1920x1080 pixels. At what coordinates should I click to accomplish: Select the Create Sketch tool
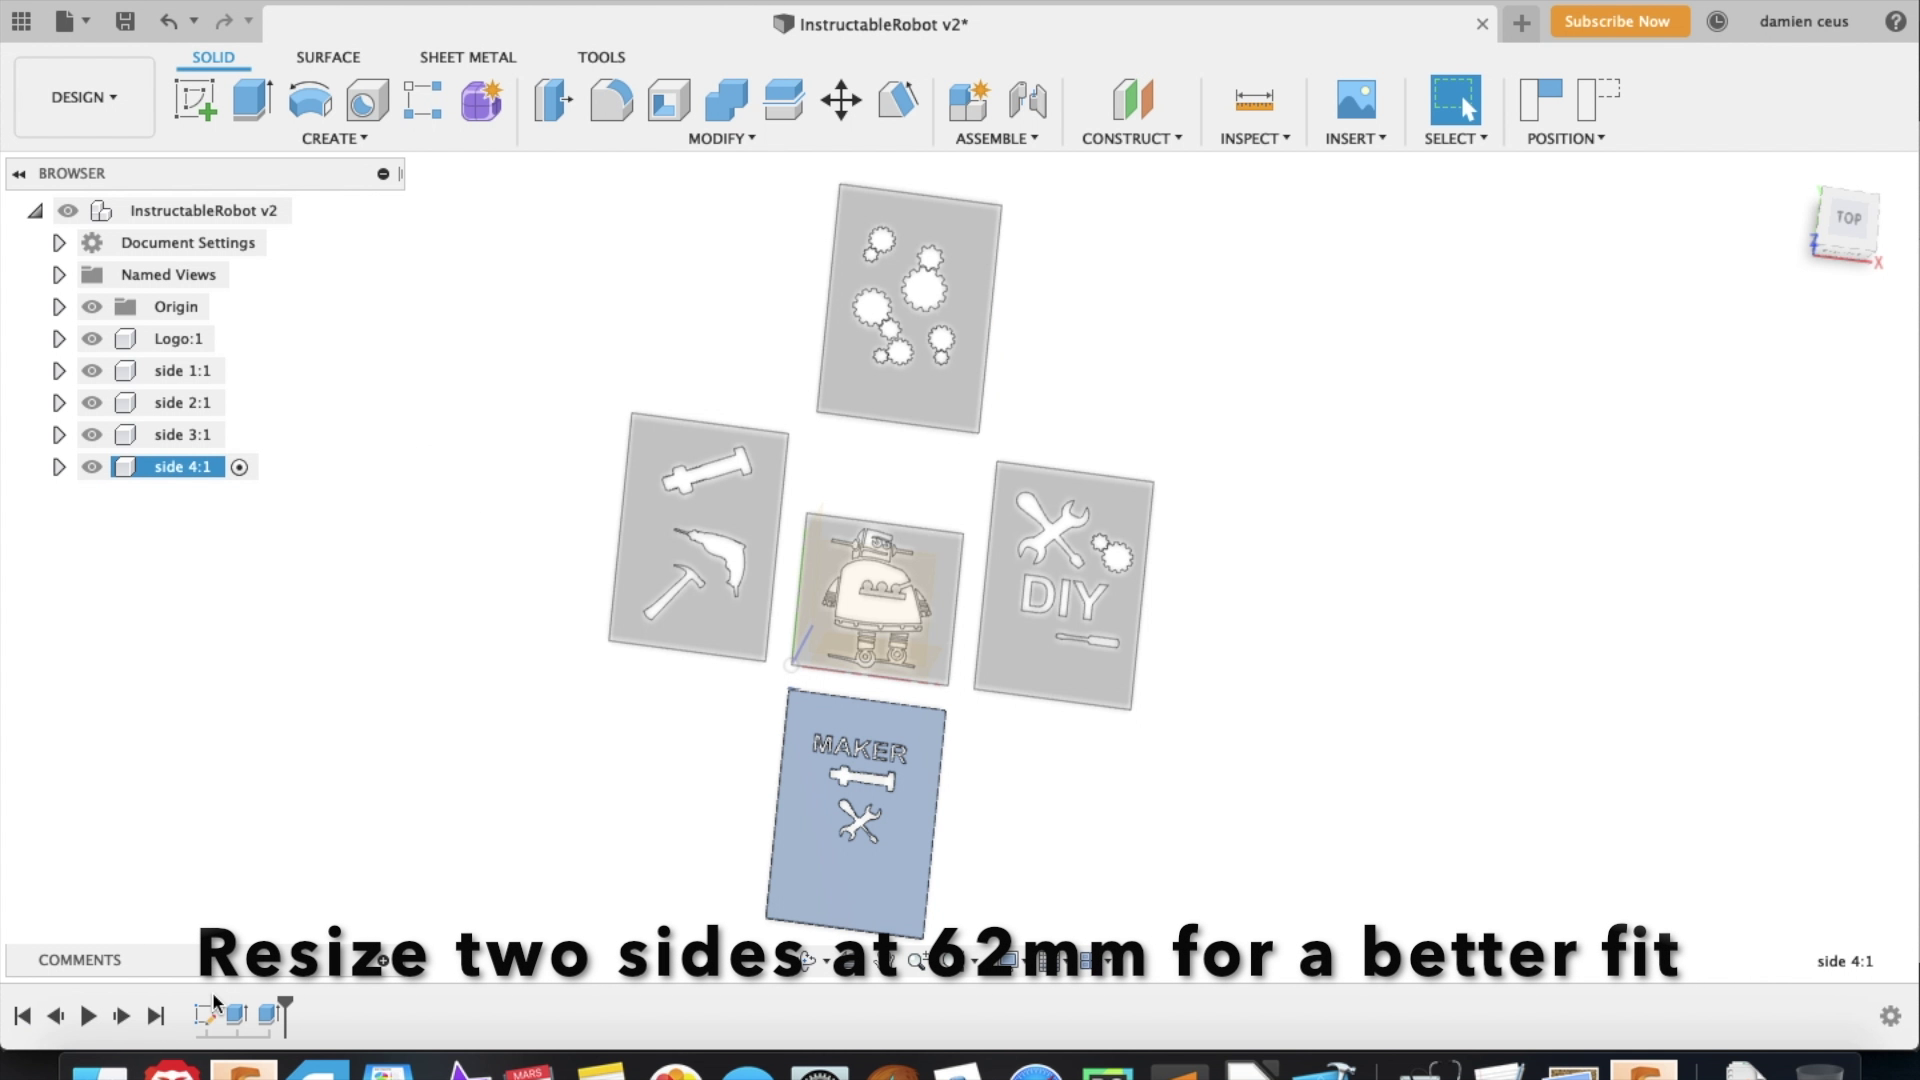[195, 98]
